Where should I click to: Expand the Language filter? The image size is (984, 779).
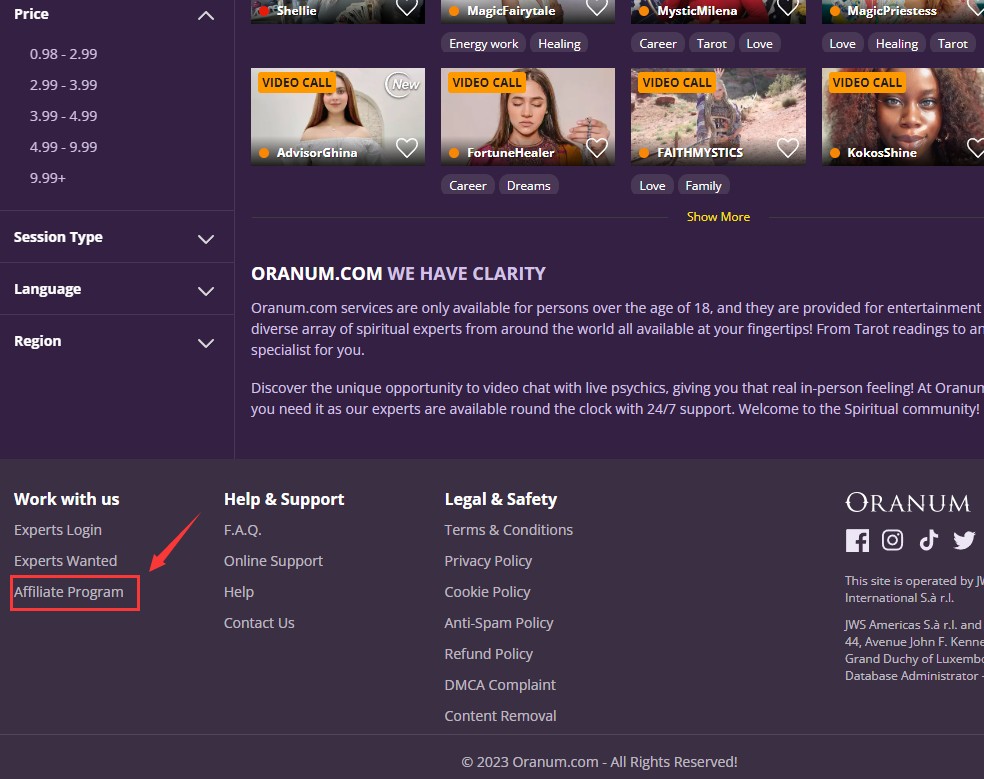click(206, 291)
